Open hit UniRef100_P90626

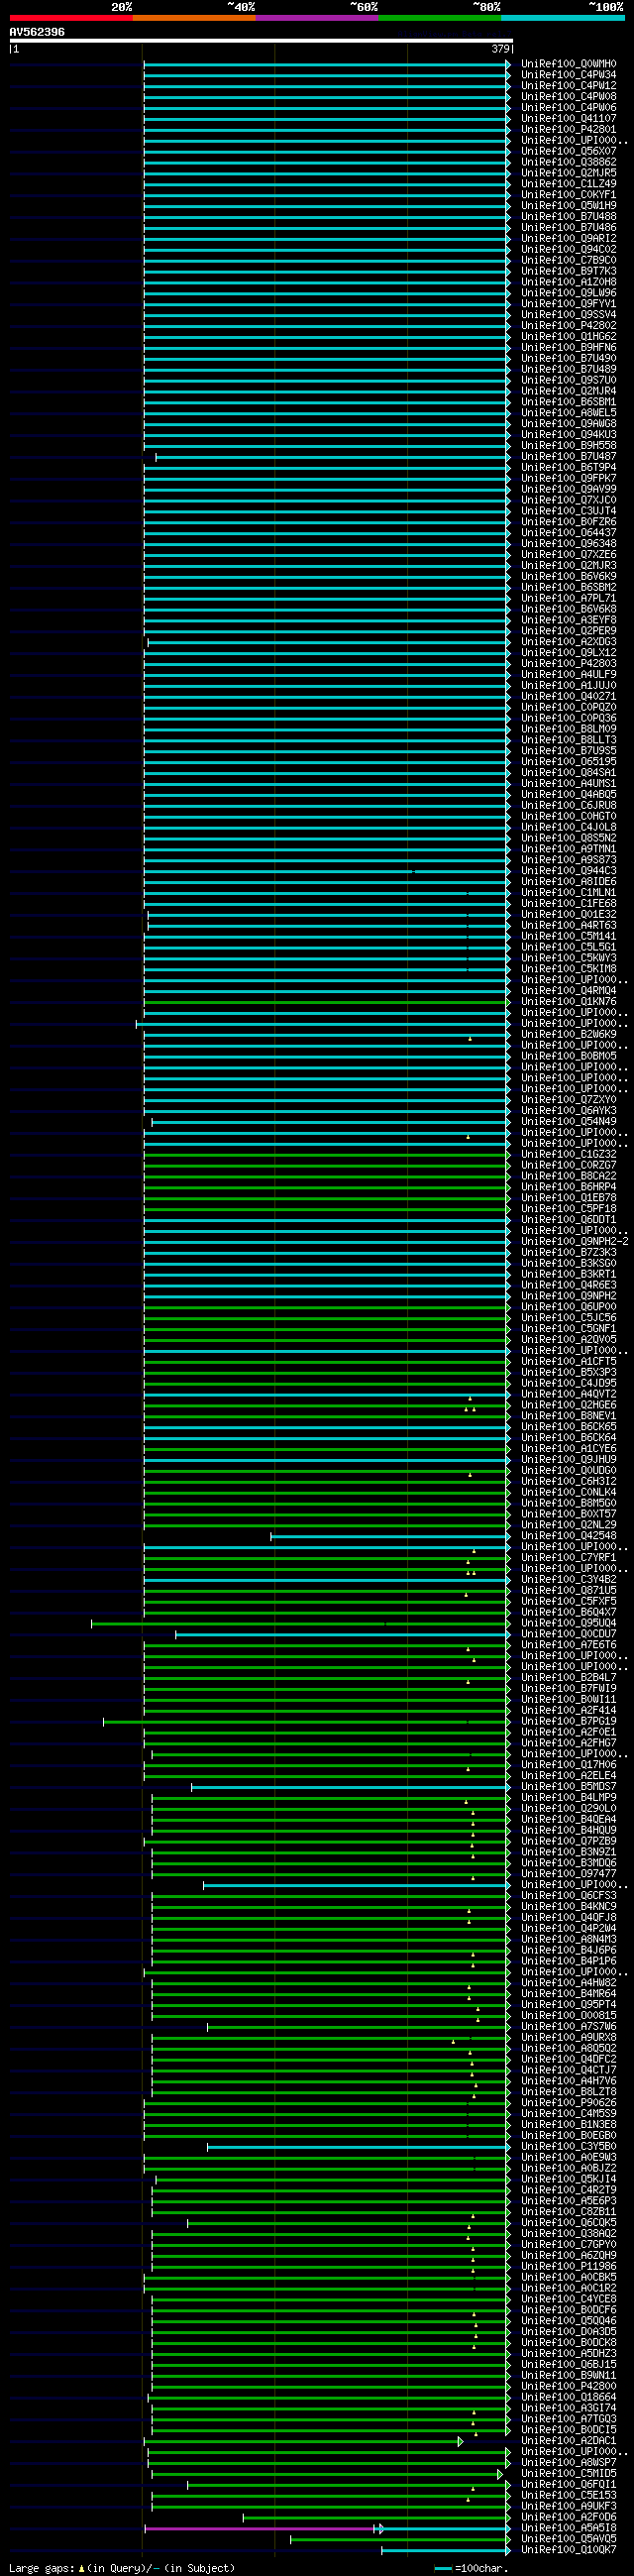(569, 2103)
